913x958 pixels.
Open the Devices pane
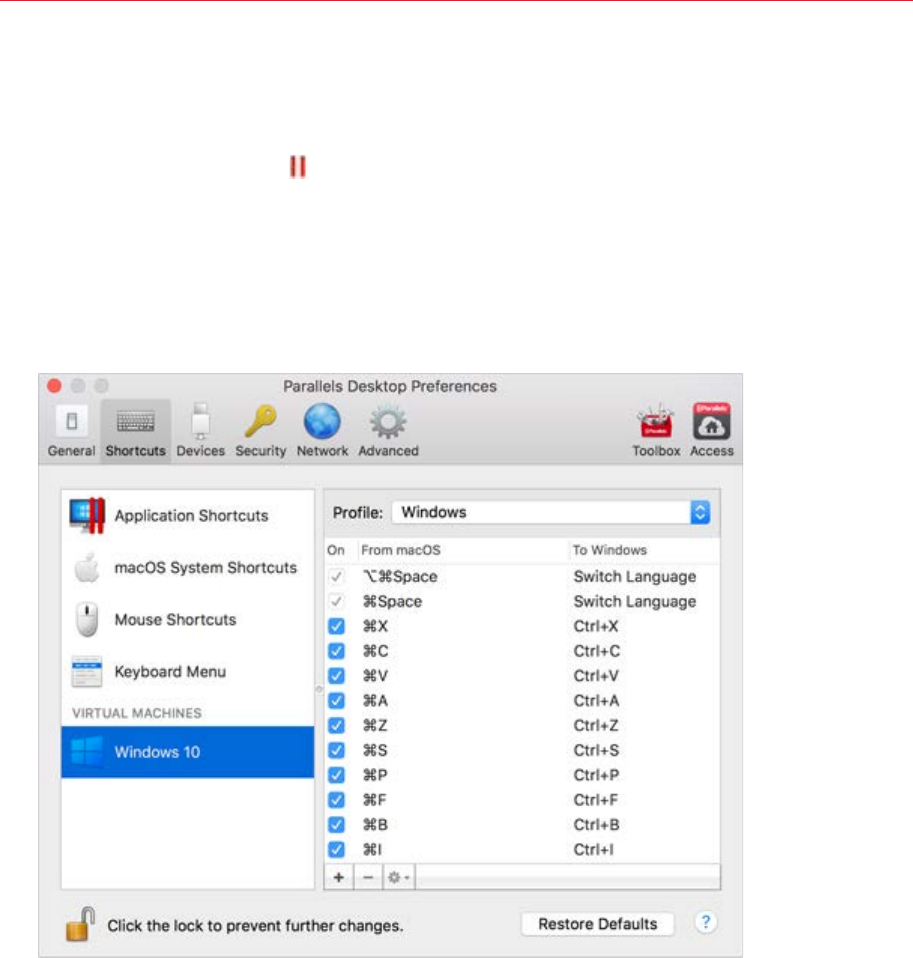pyautogui.click(x=200, y=431)
